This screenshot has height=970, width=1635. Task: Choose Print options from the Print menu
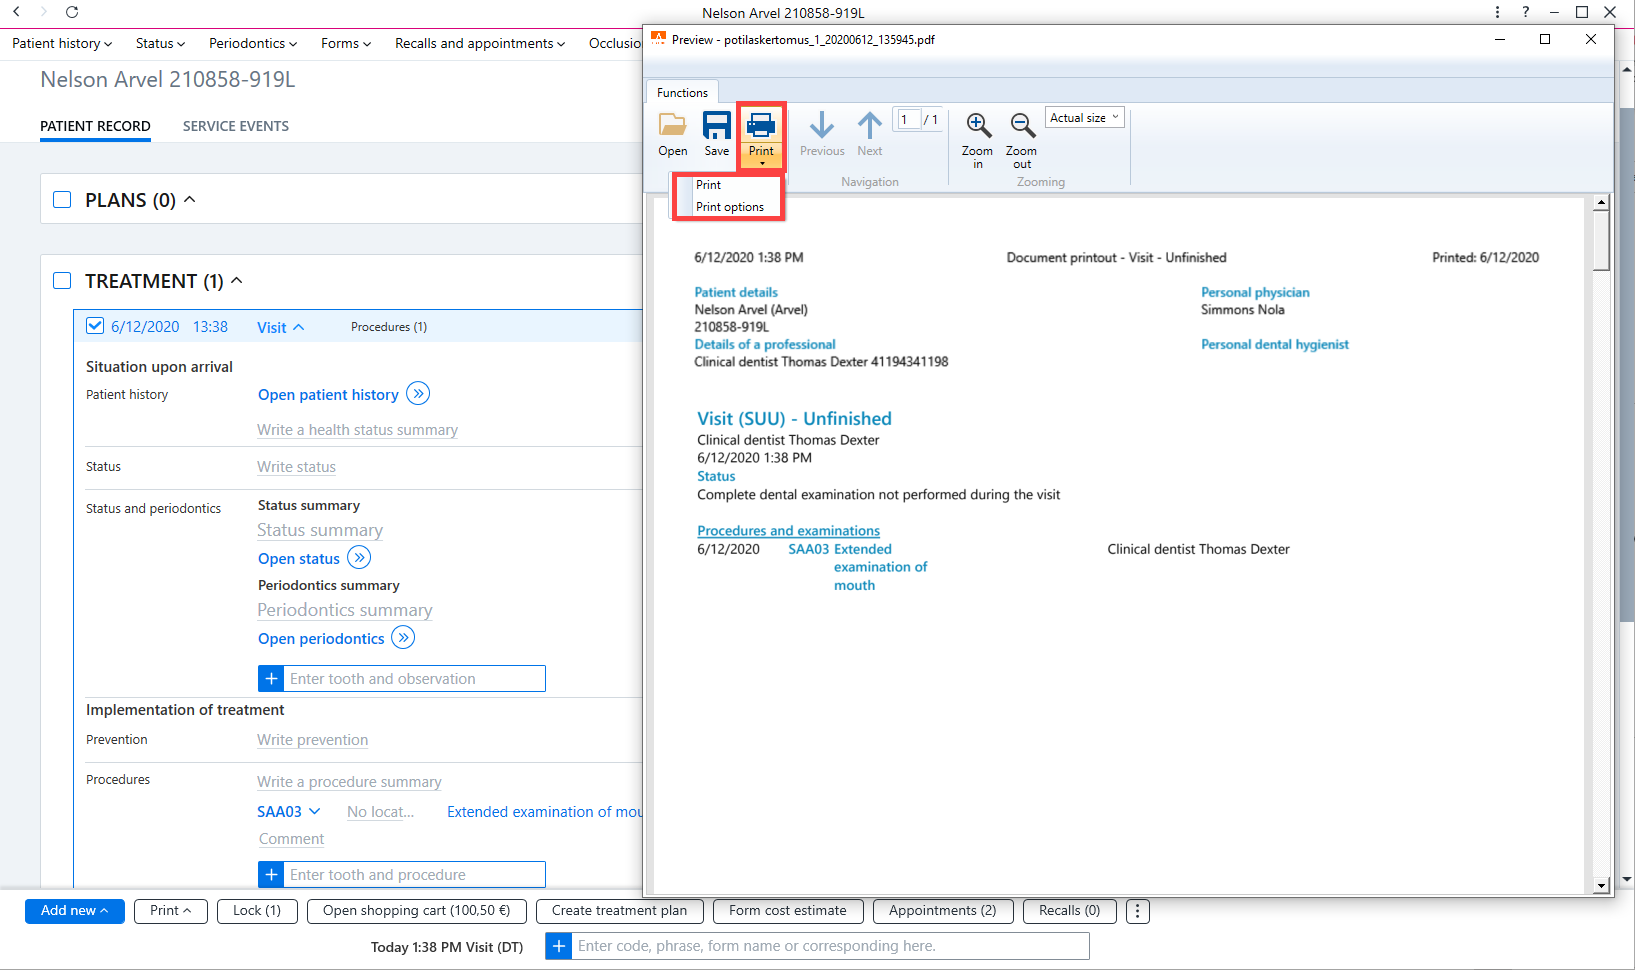click(730, 207)
